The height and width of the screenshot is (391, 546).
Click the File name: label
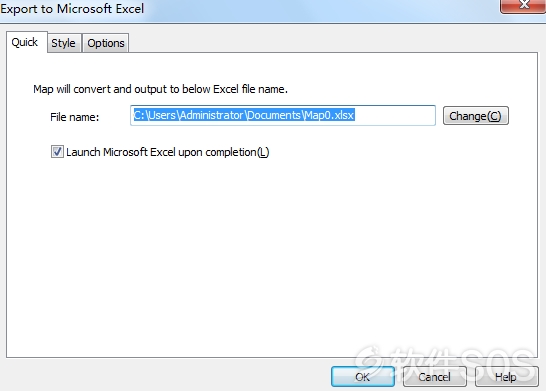pos(75,117)
